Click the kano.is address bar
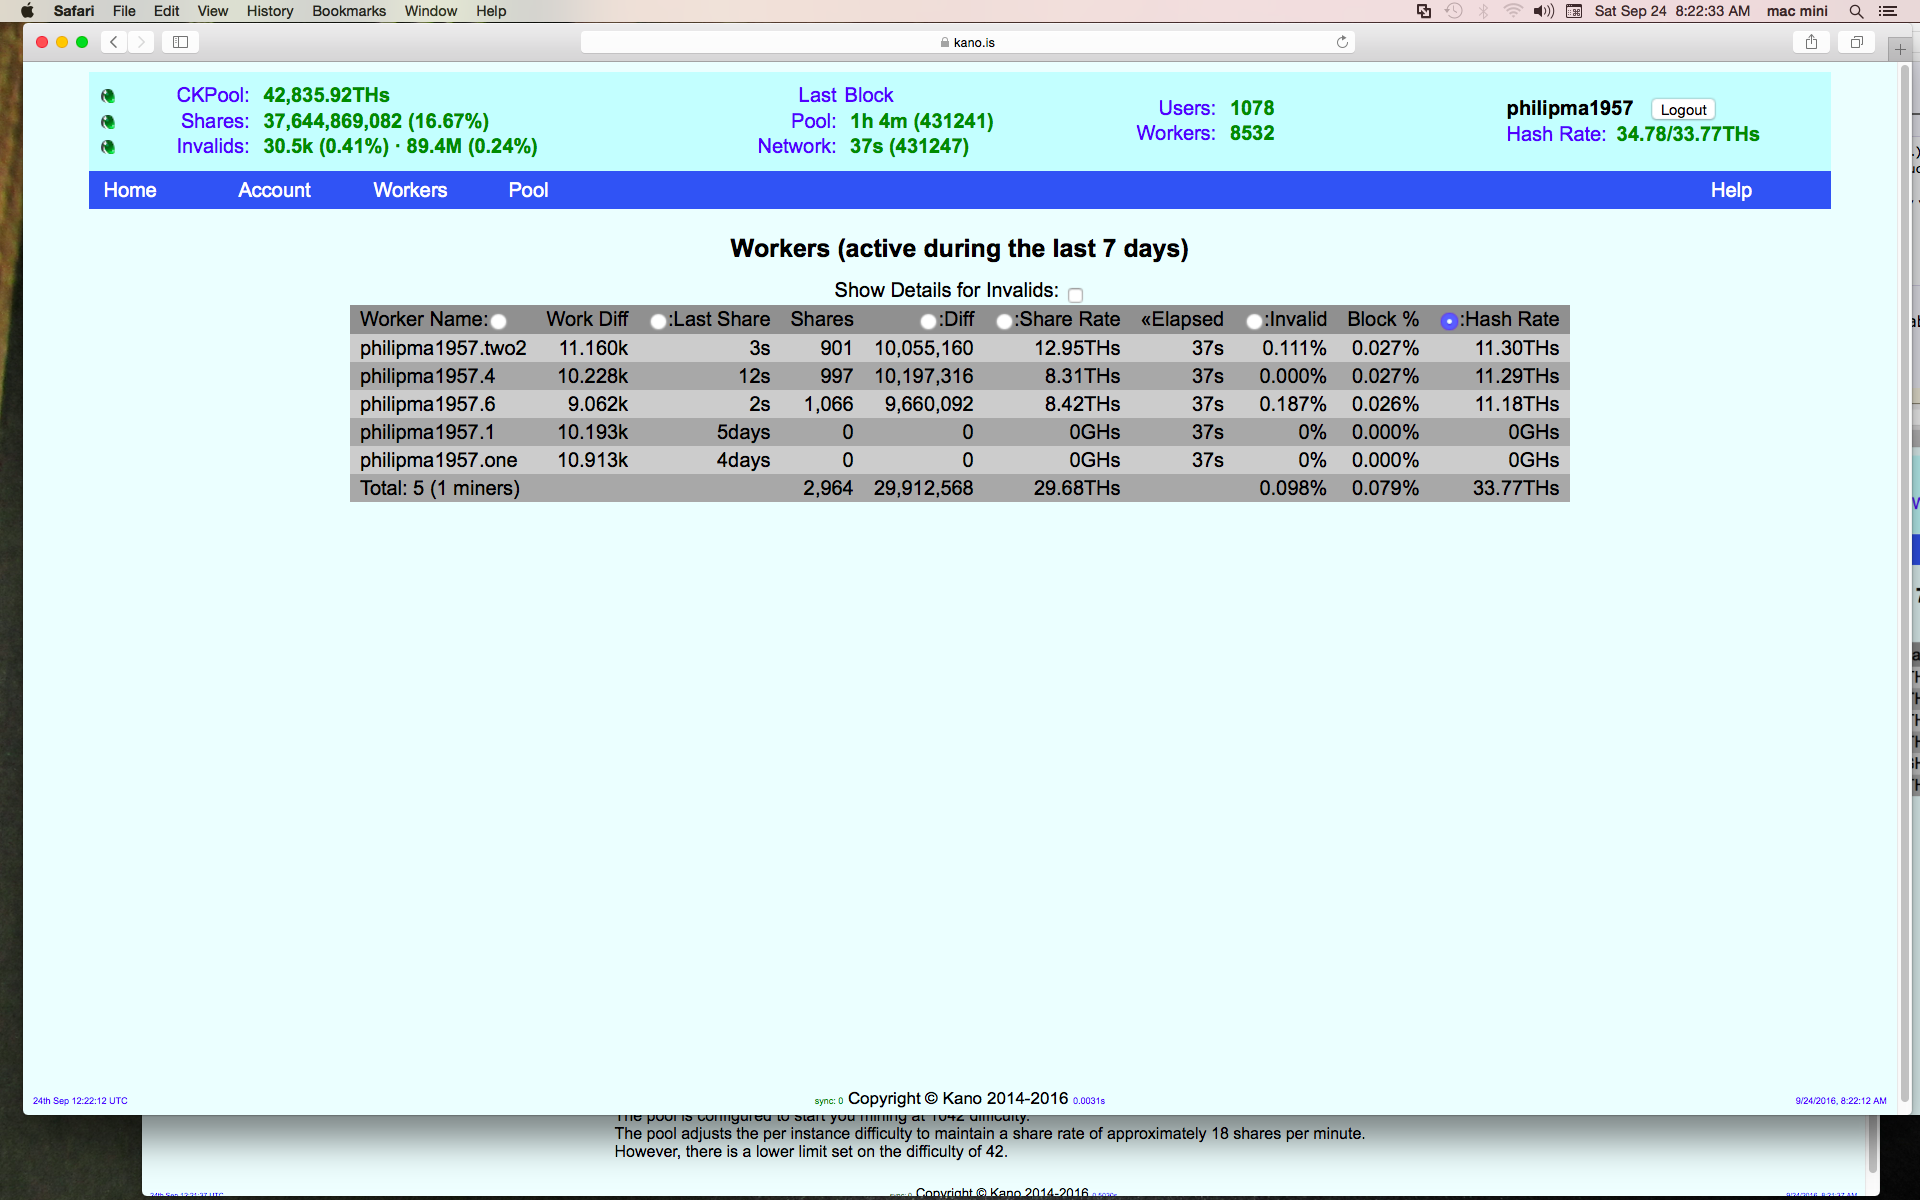This screenshot has height=1200, width=1920. coord(967,42)
